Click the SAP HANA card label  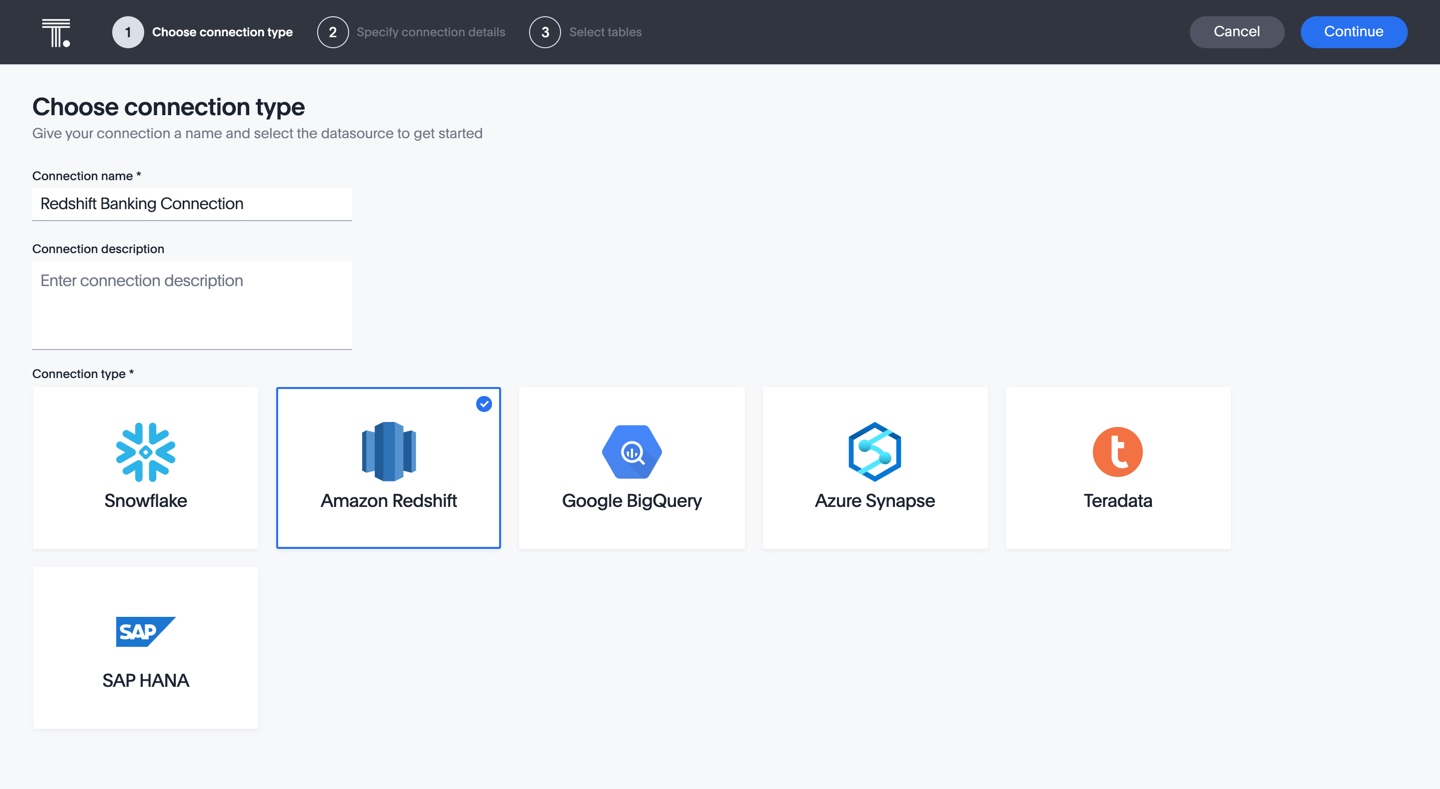point(146,680)
